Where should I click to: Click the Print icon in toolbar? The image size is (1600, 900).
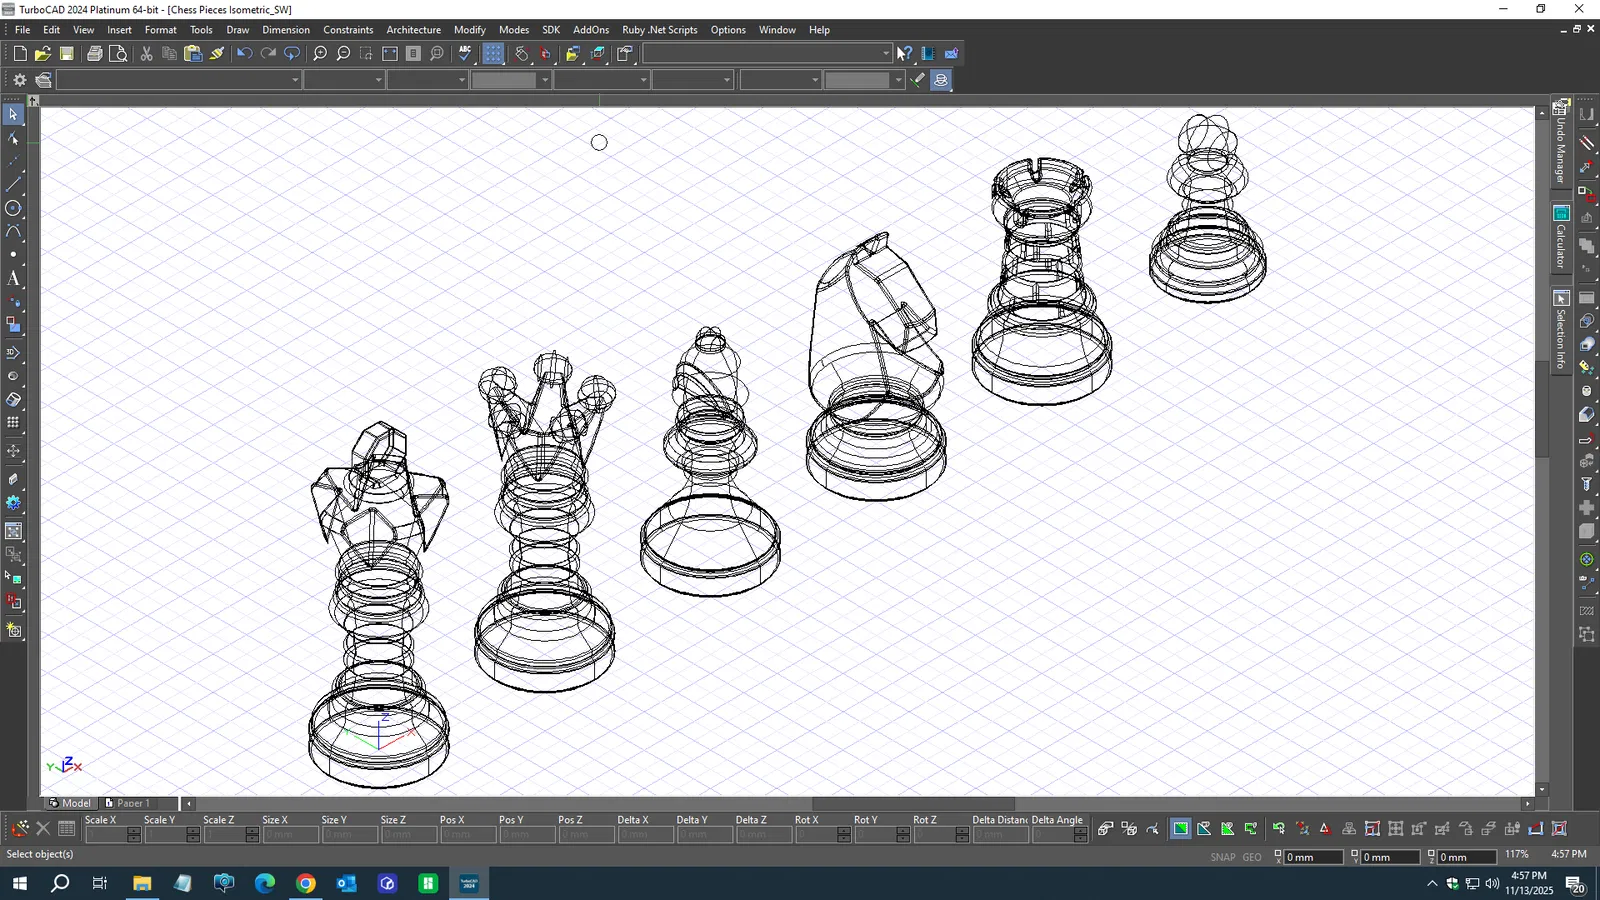(x=94, y=54)
